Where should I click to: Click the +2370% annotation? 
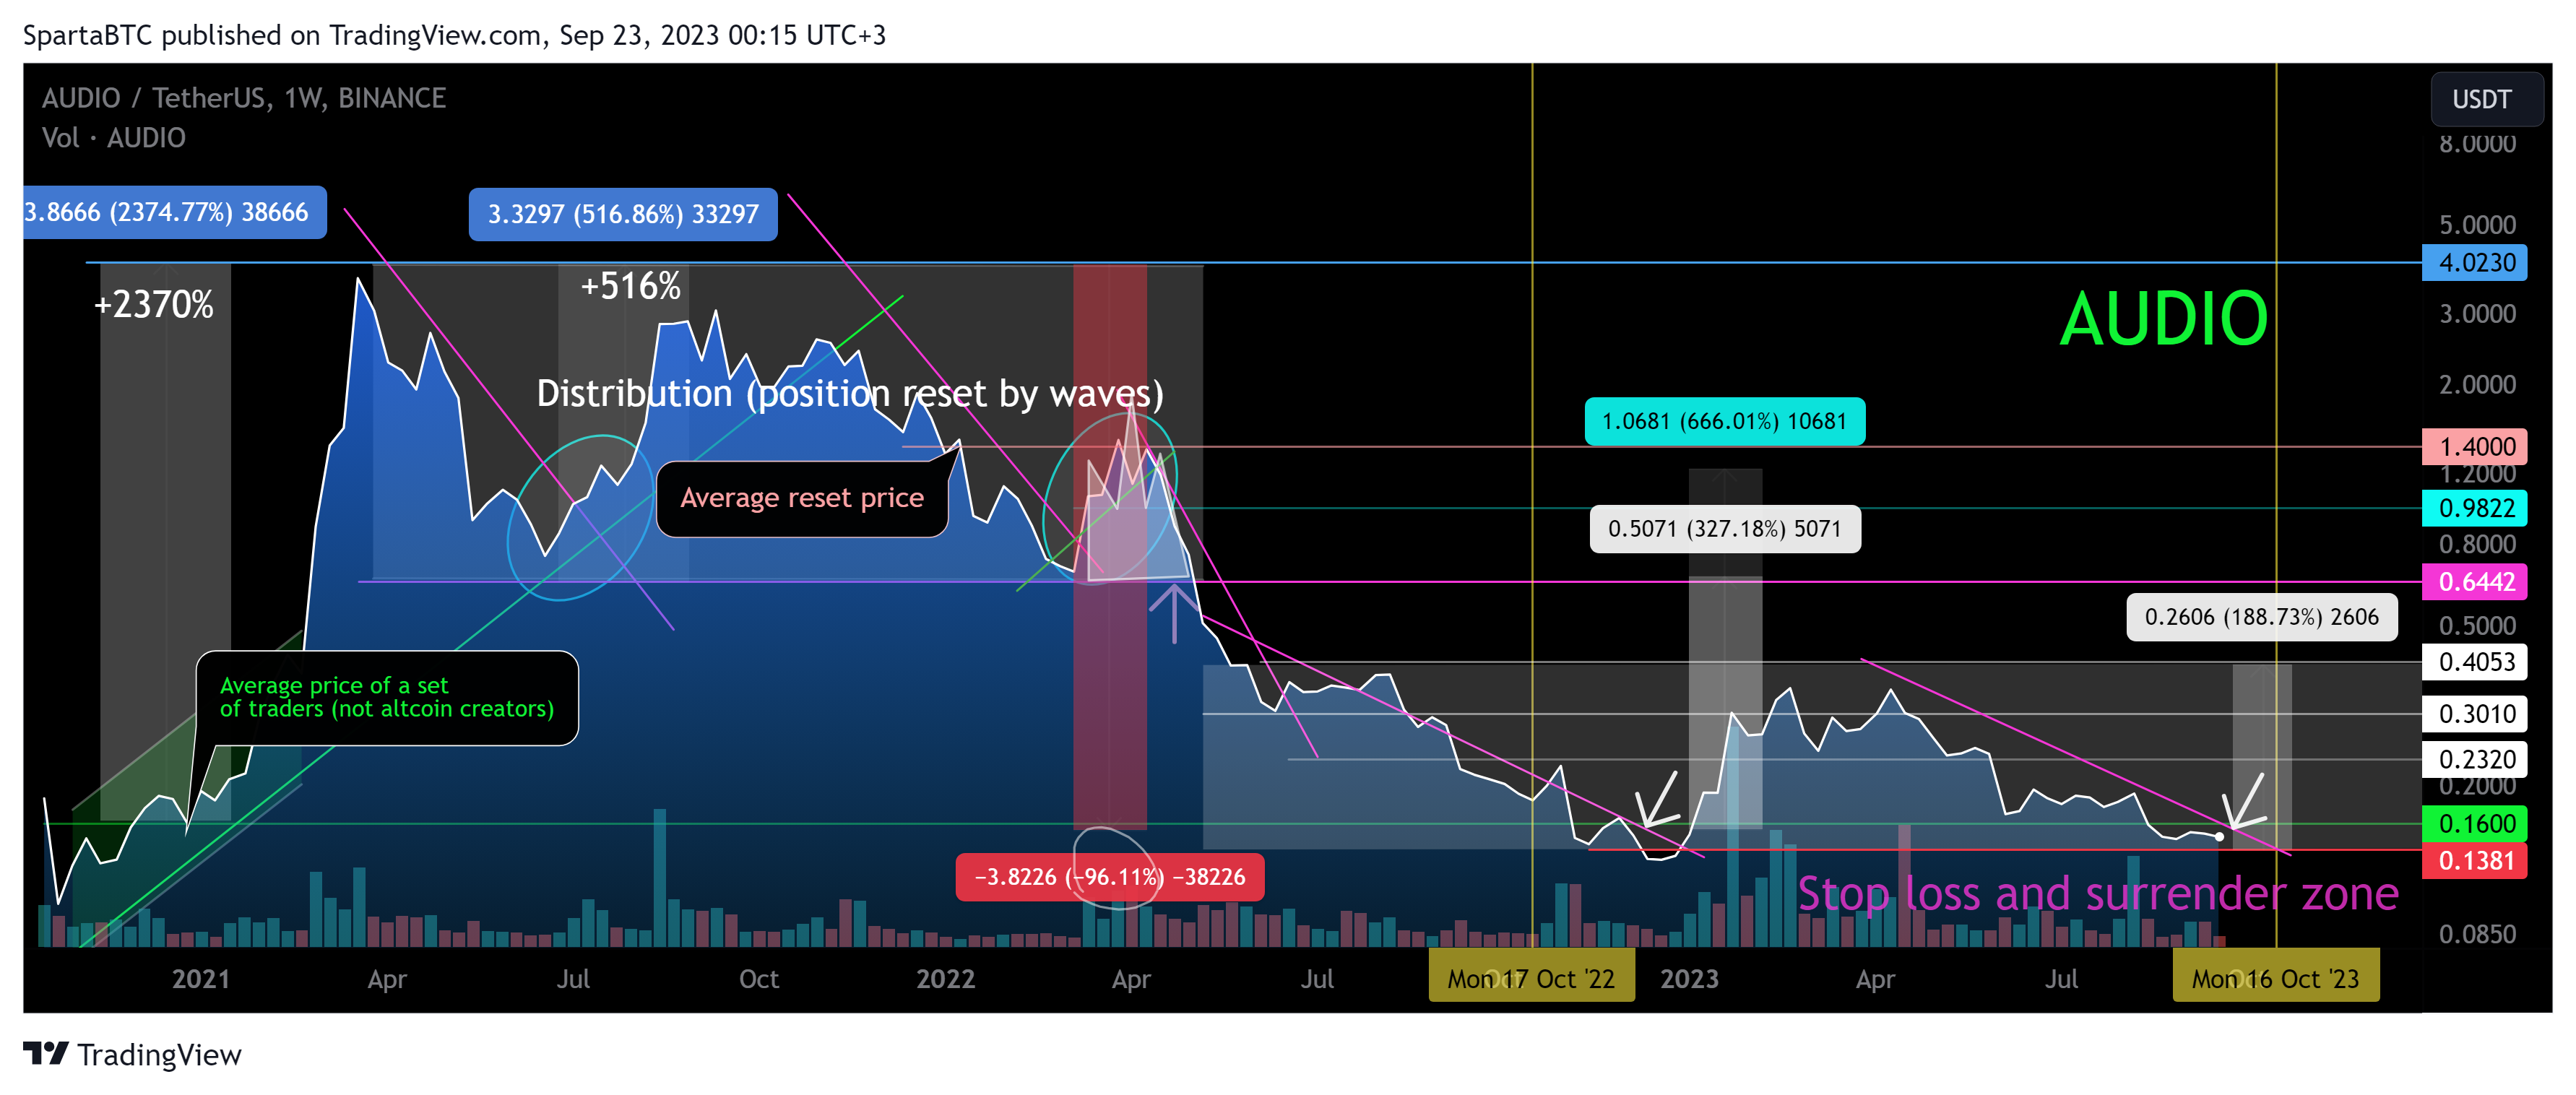coord(153,304)
